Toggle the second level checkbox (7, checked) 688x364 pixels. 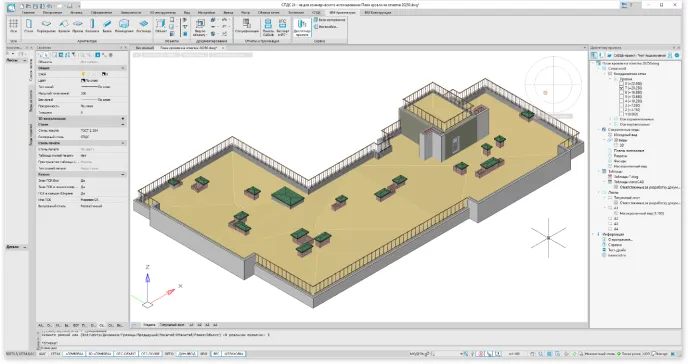(621, 88)
